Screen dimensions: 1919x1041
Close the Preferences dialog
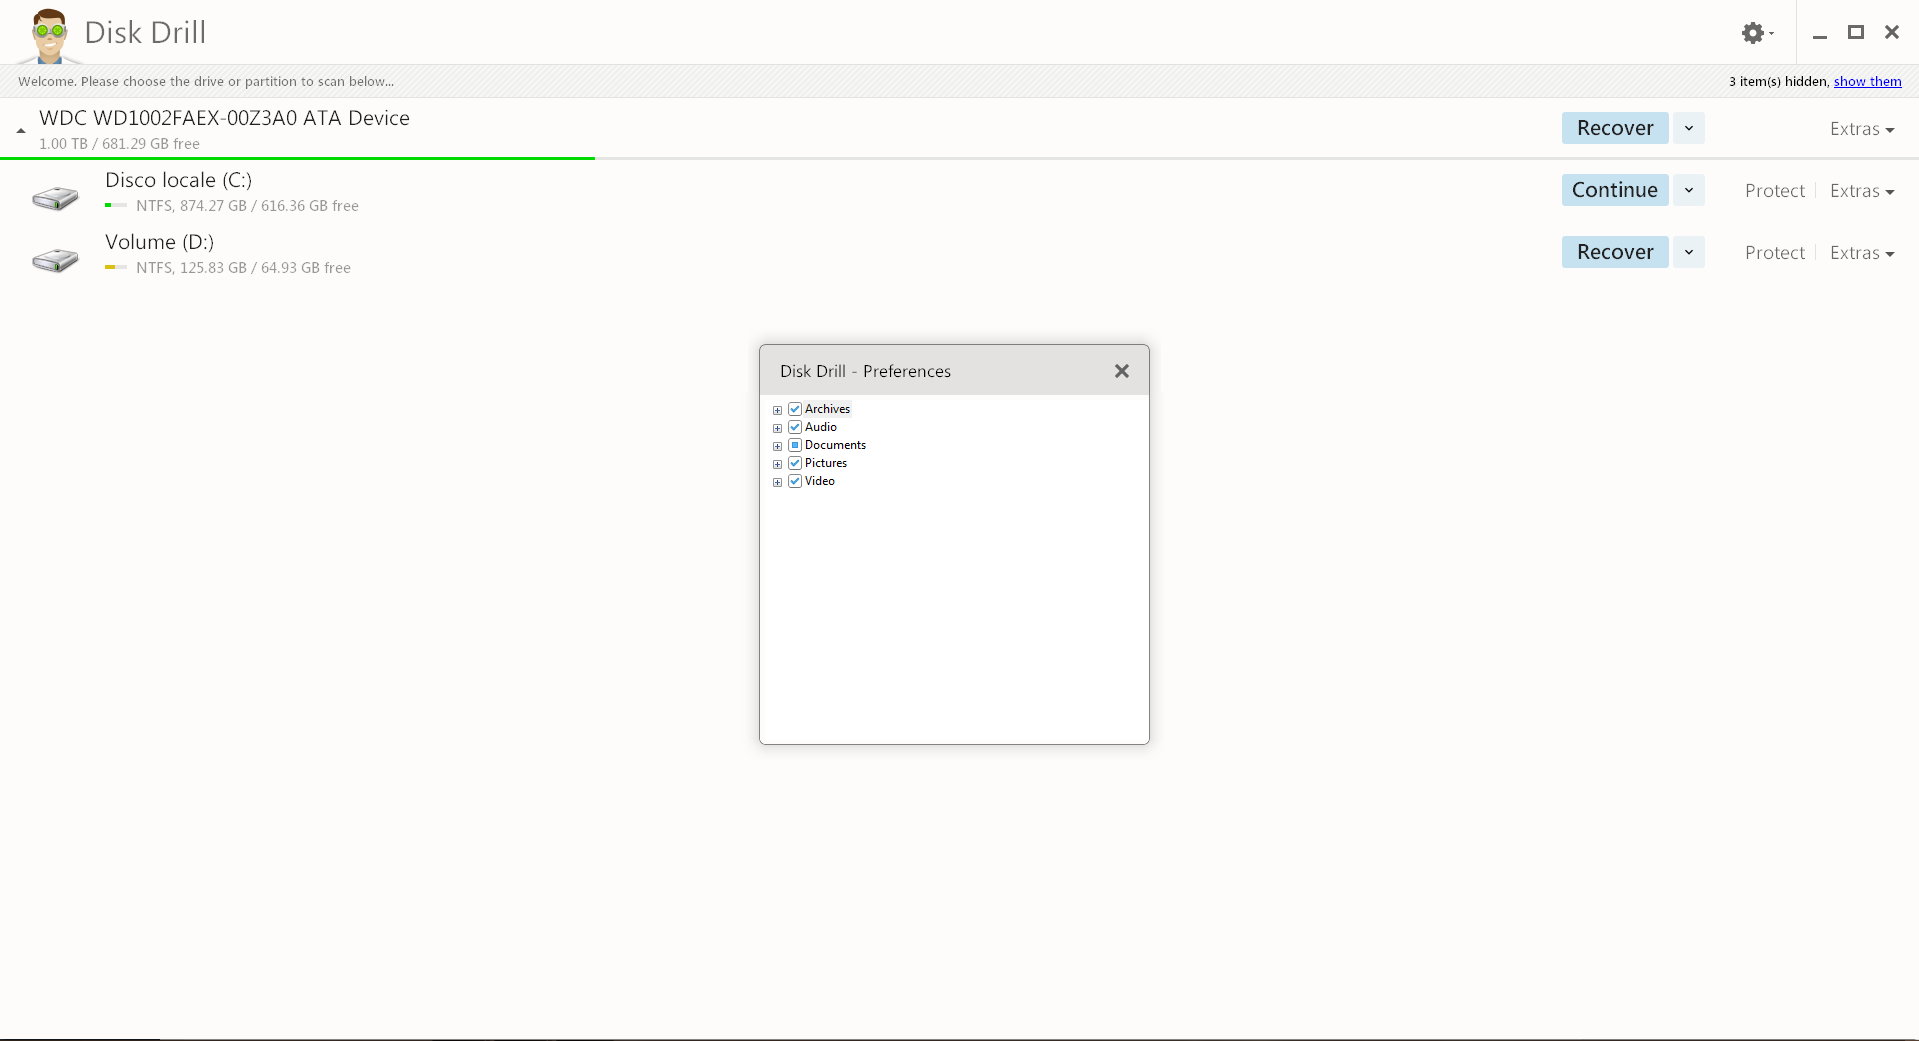(1121, 371)
